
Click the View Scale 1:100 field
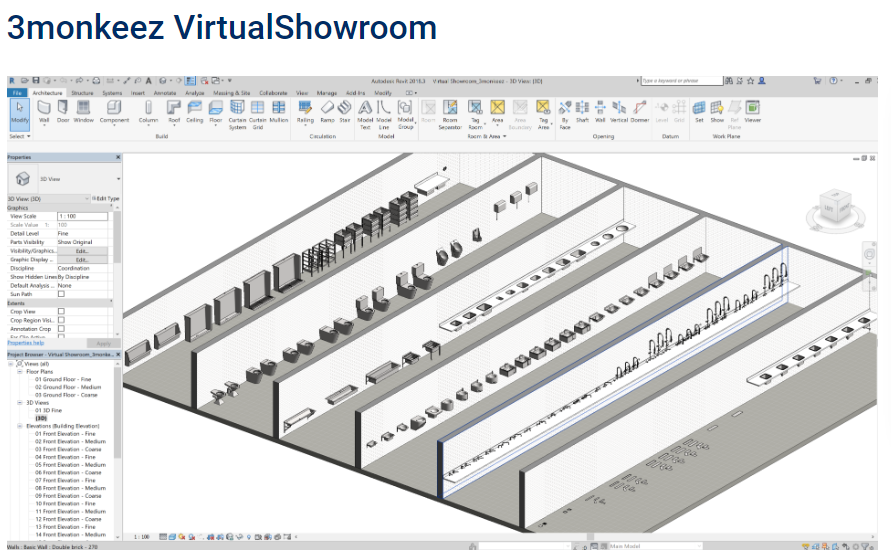[82, 216]
